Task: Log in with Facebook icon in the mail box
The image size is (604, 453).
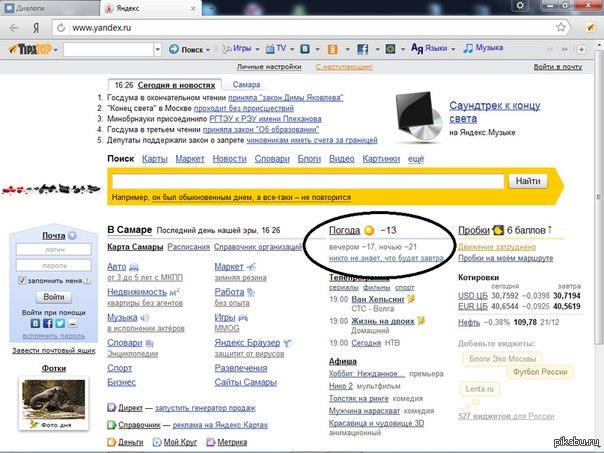Action: 47,323
